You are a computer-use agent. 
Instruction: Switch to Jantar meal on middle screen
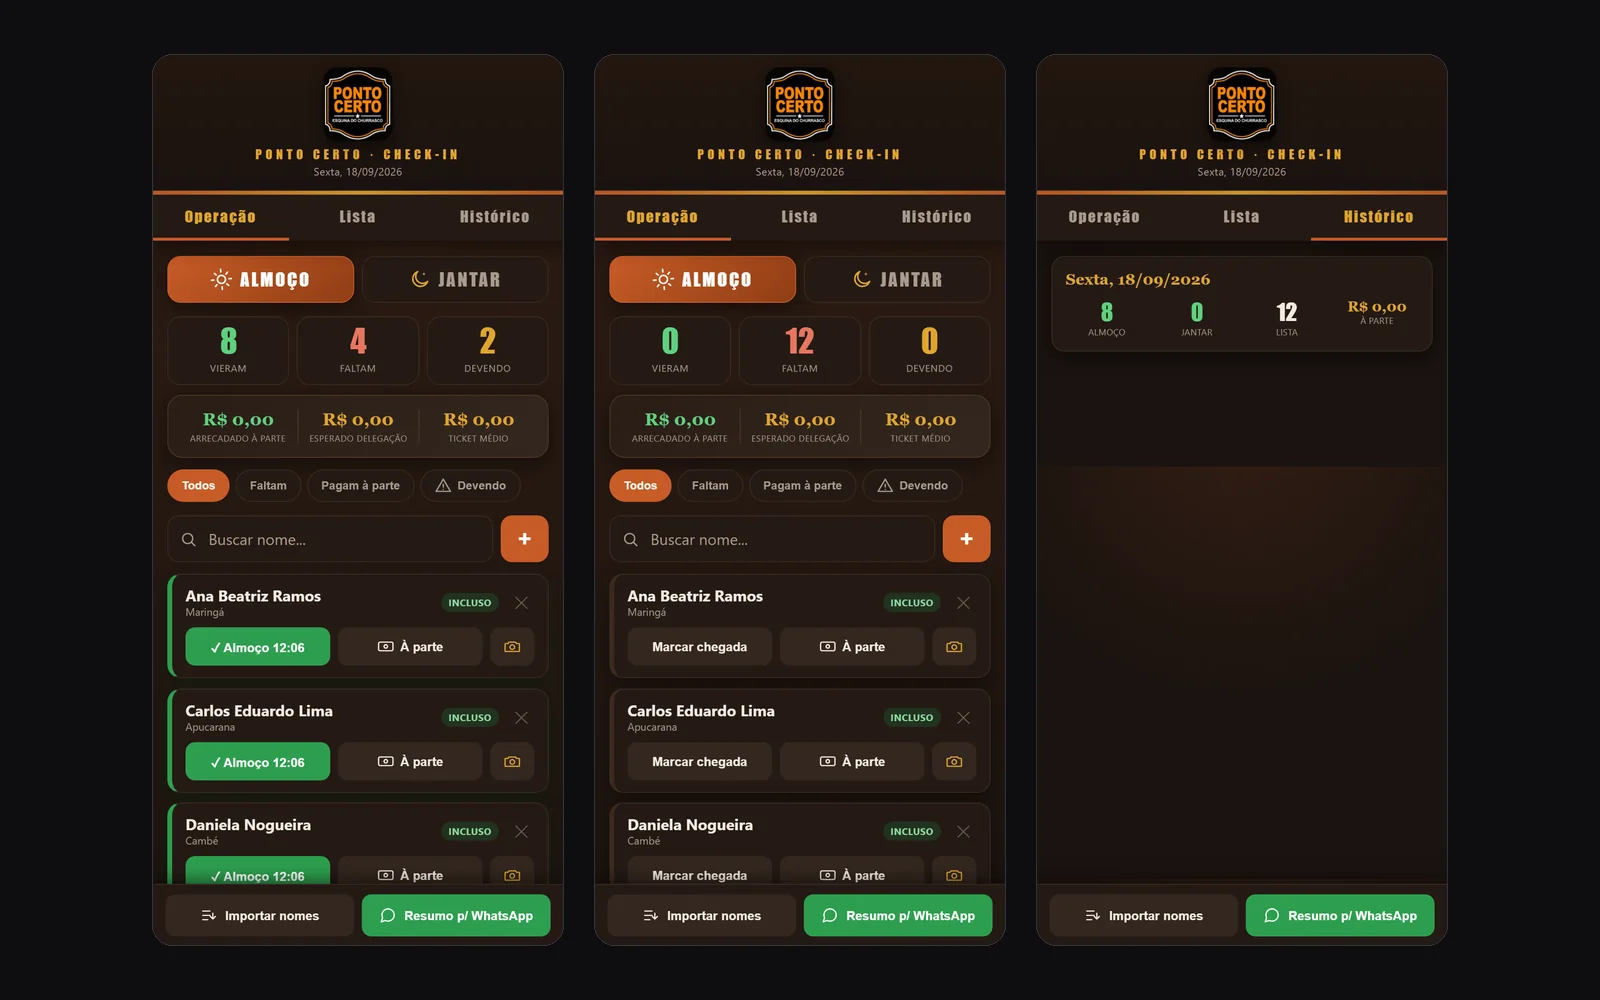[x=897, y=280]
